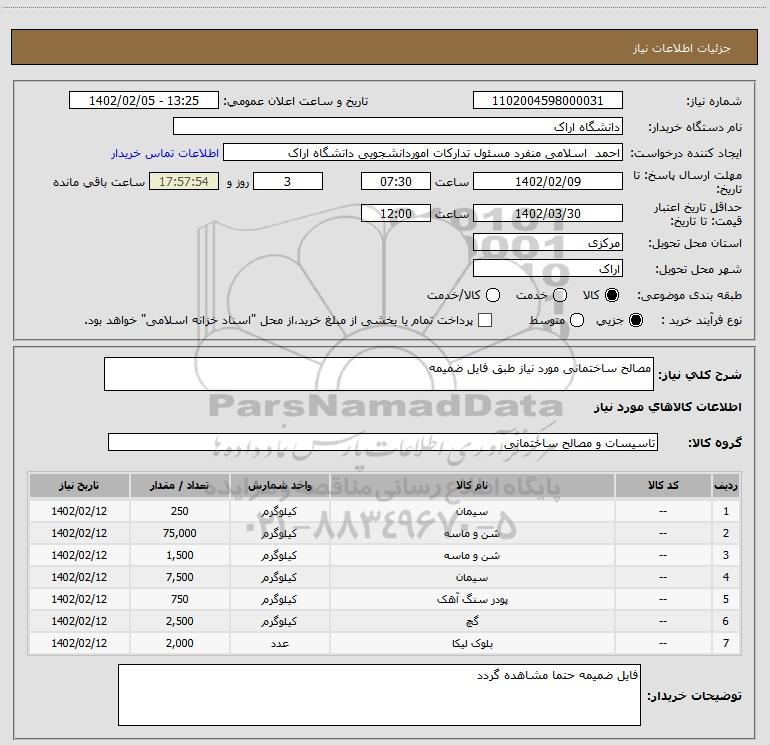Click سیمان in row 4
770x745 pixels.
pyautogui.click(x=472, y=578)
